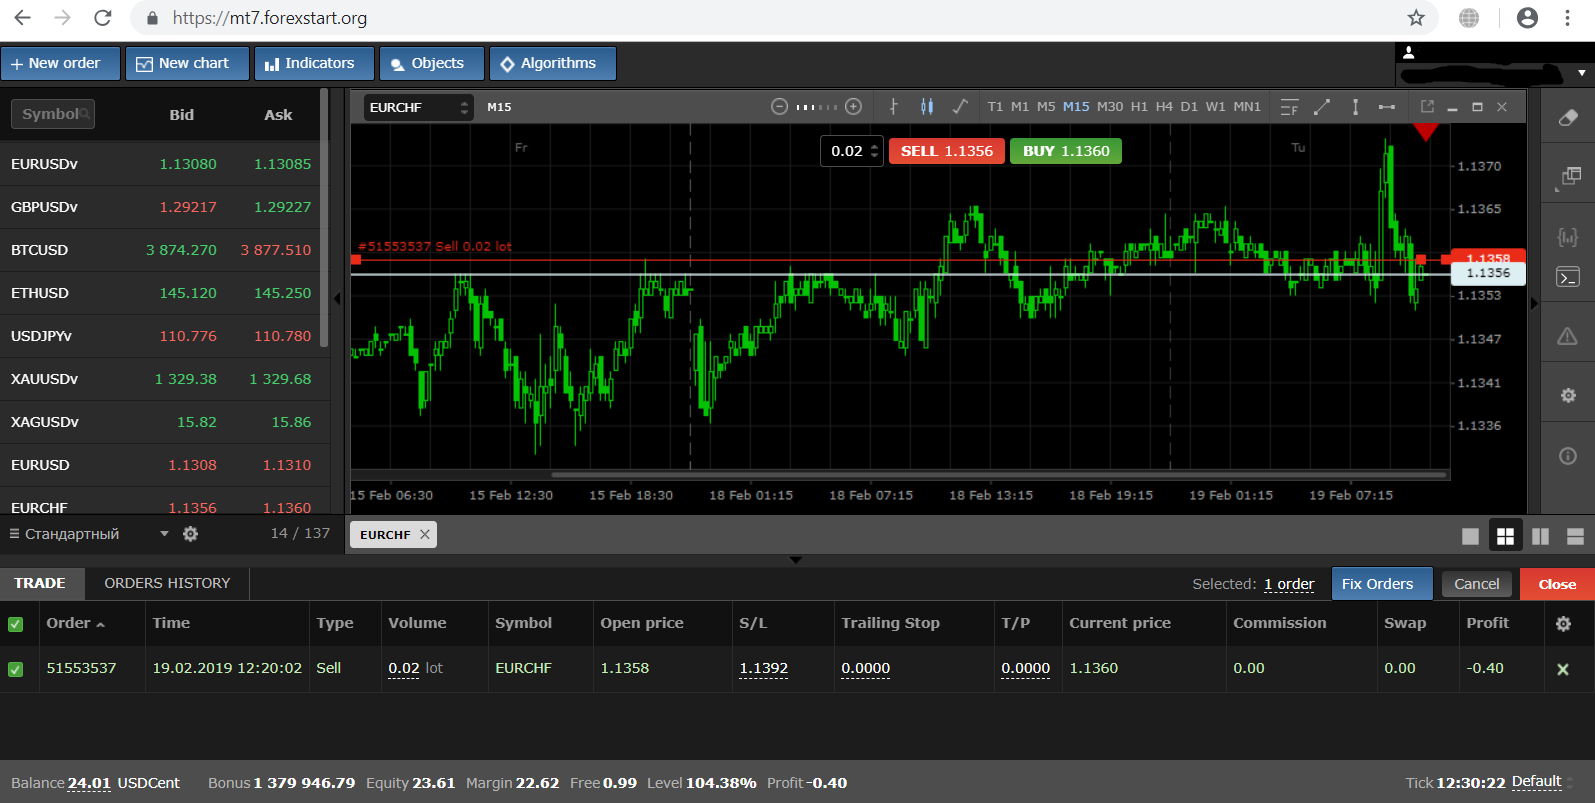This screenshot has height=803, width=1595.
Task: Open the EURCHF chart symbol dropdown
Action: pyautogui.click(x=418, y=107)
